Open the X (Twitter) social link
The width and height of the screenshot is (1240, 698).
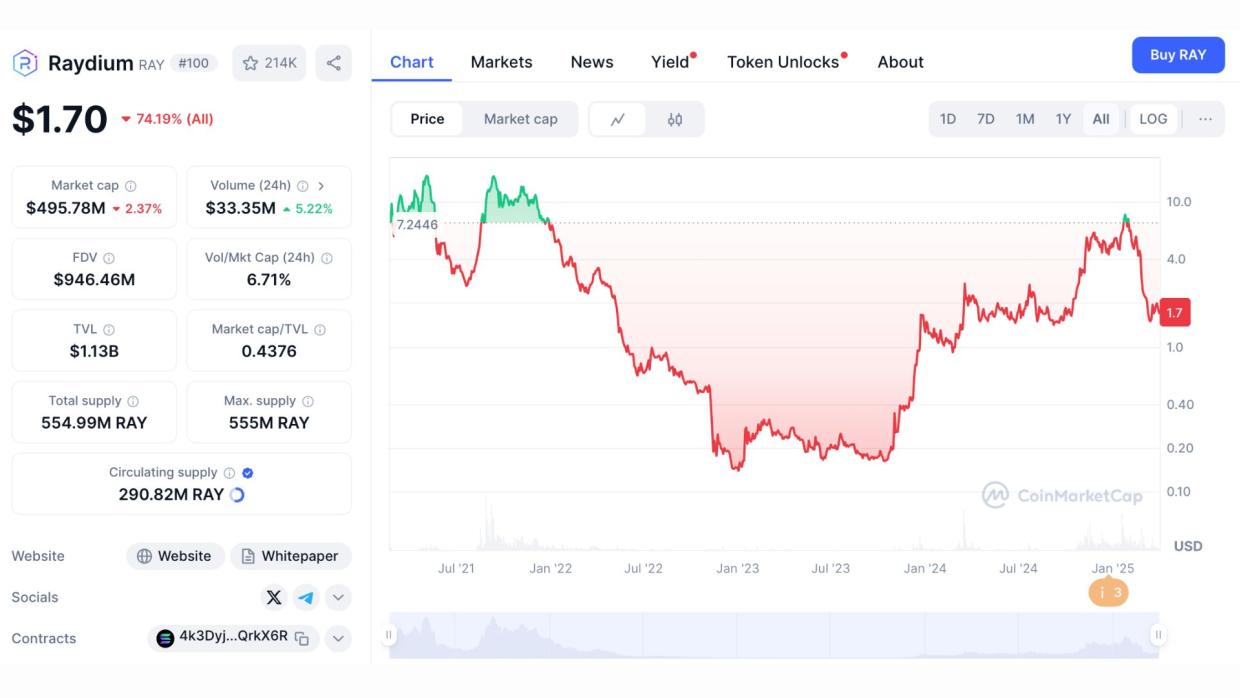[273, 598]
